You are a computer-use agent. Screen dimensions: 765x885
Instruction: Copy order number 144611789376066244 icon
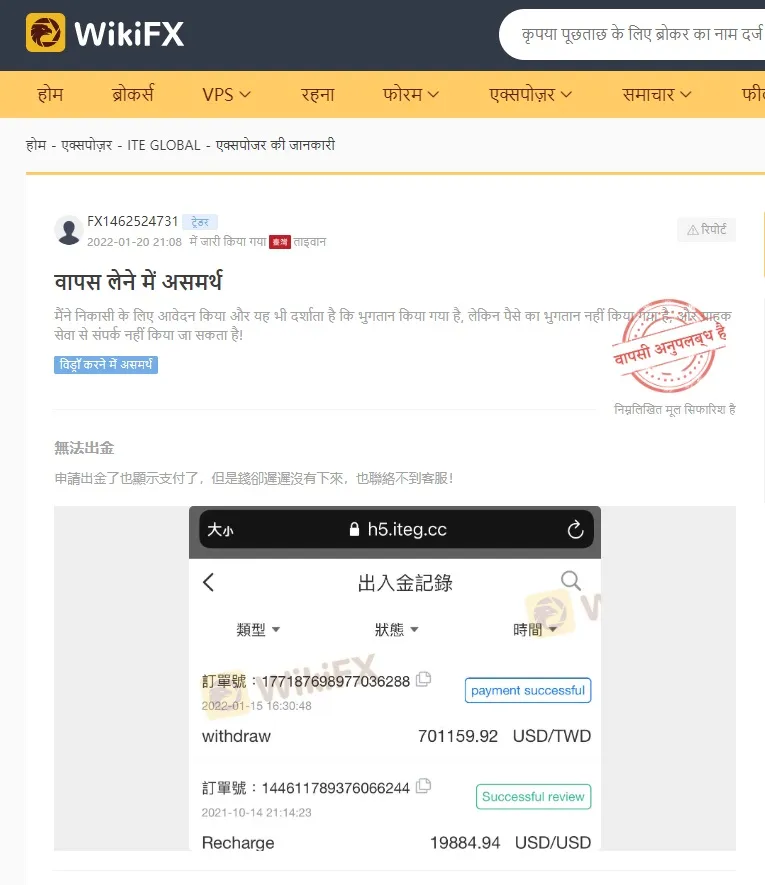(x=423, y=786)
